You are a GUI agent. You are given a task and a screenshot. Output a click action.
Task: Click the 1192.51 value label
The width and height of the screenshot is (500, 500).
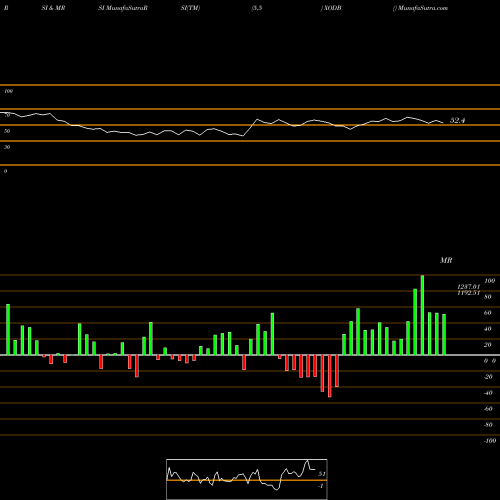pos(468,293)
